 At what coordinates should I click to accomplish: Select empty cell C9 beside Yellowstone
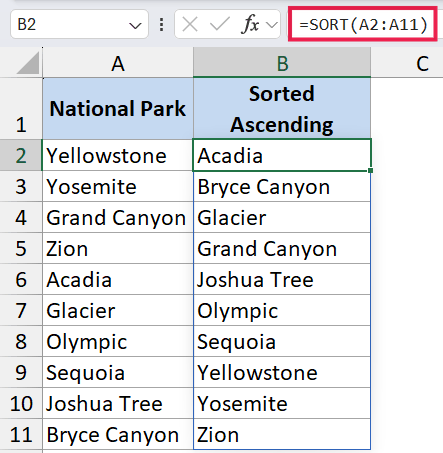tap(407, 372)
